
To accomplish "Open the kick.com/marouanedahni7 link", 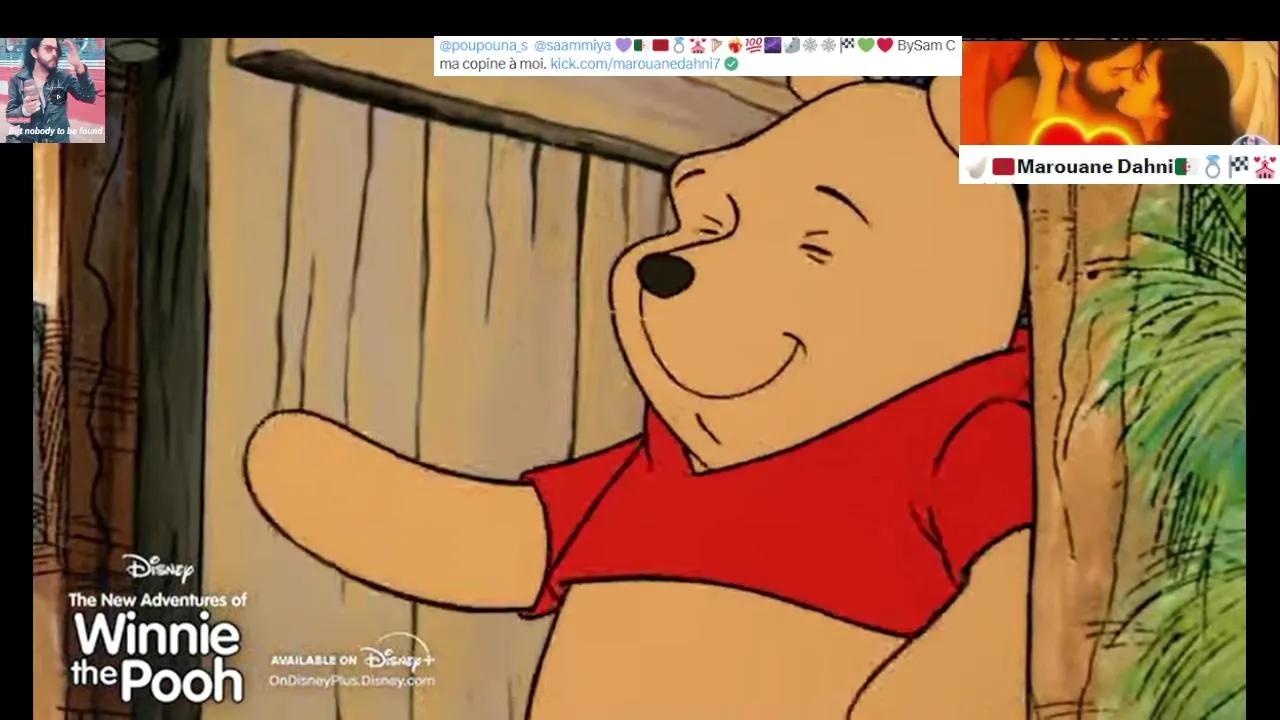I will coord(635,64).
